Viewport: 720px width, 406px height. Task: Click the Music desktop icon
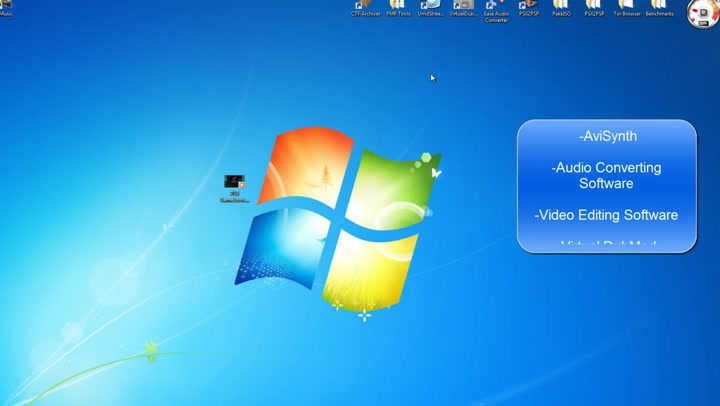point(6,8)
